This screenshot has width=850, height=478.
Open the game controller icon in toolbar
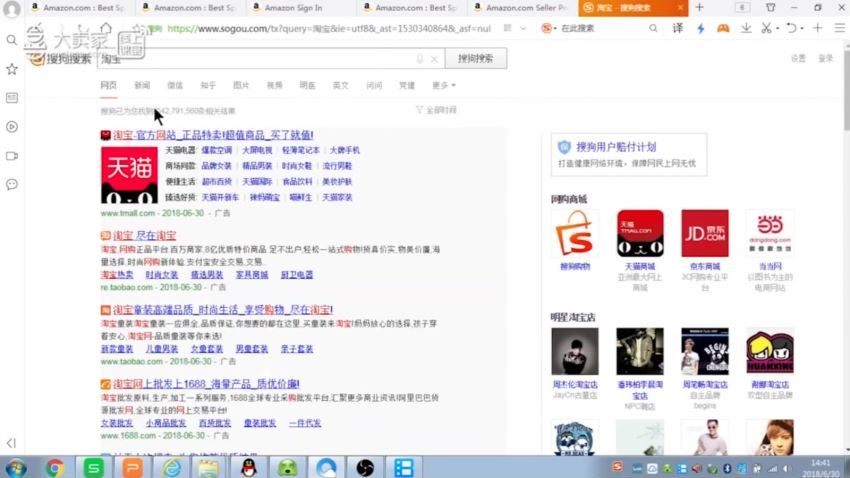pos(723,28)
